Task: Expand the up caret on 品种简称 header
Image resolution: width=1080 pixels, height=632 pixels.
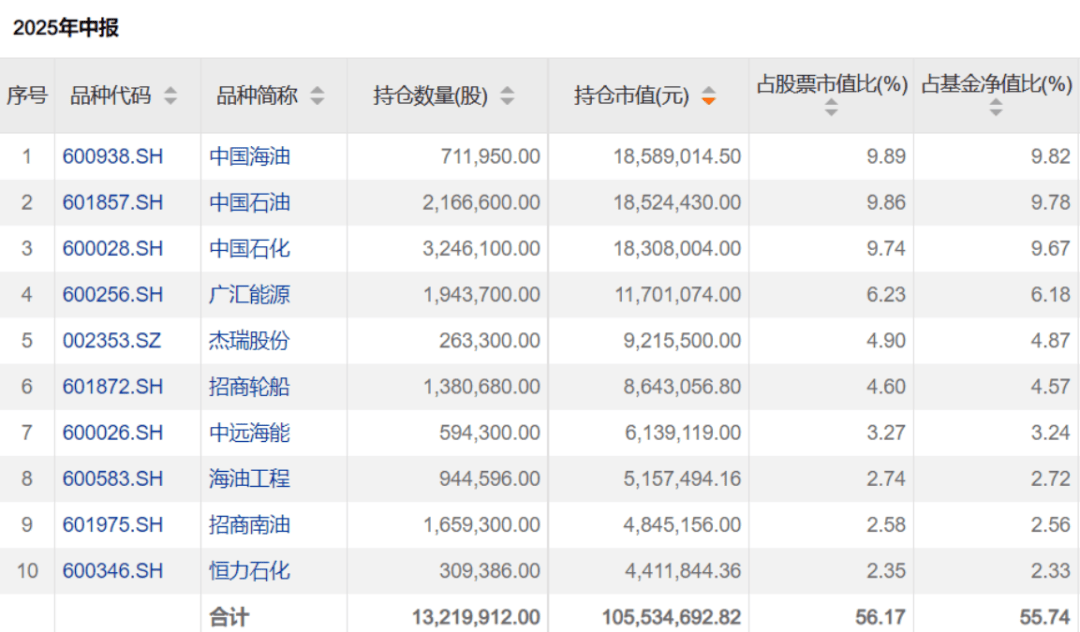Action: coord(318,90)
